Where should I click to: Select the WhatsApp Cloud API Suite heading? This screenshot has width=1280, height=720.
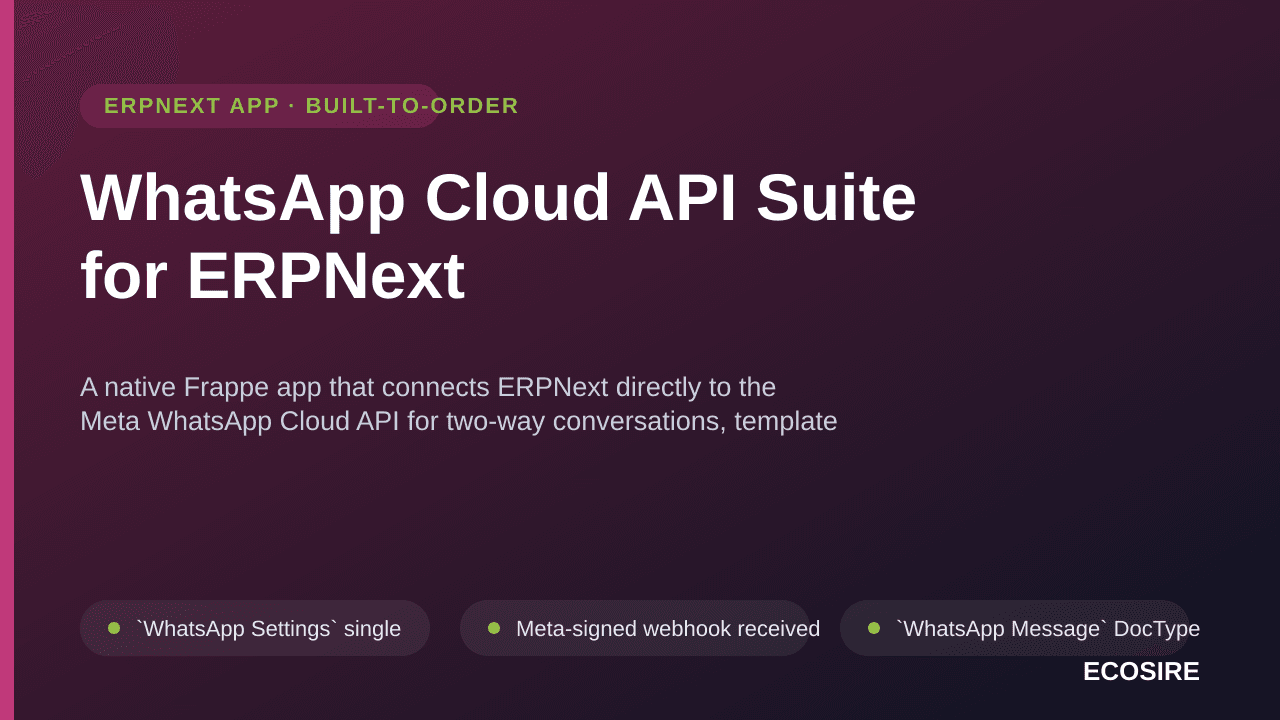(498, 197)
